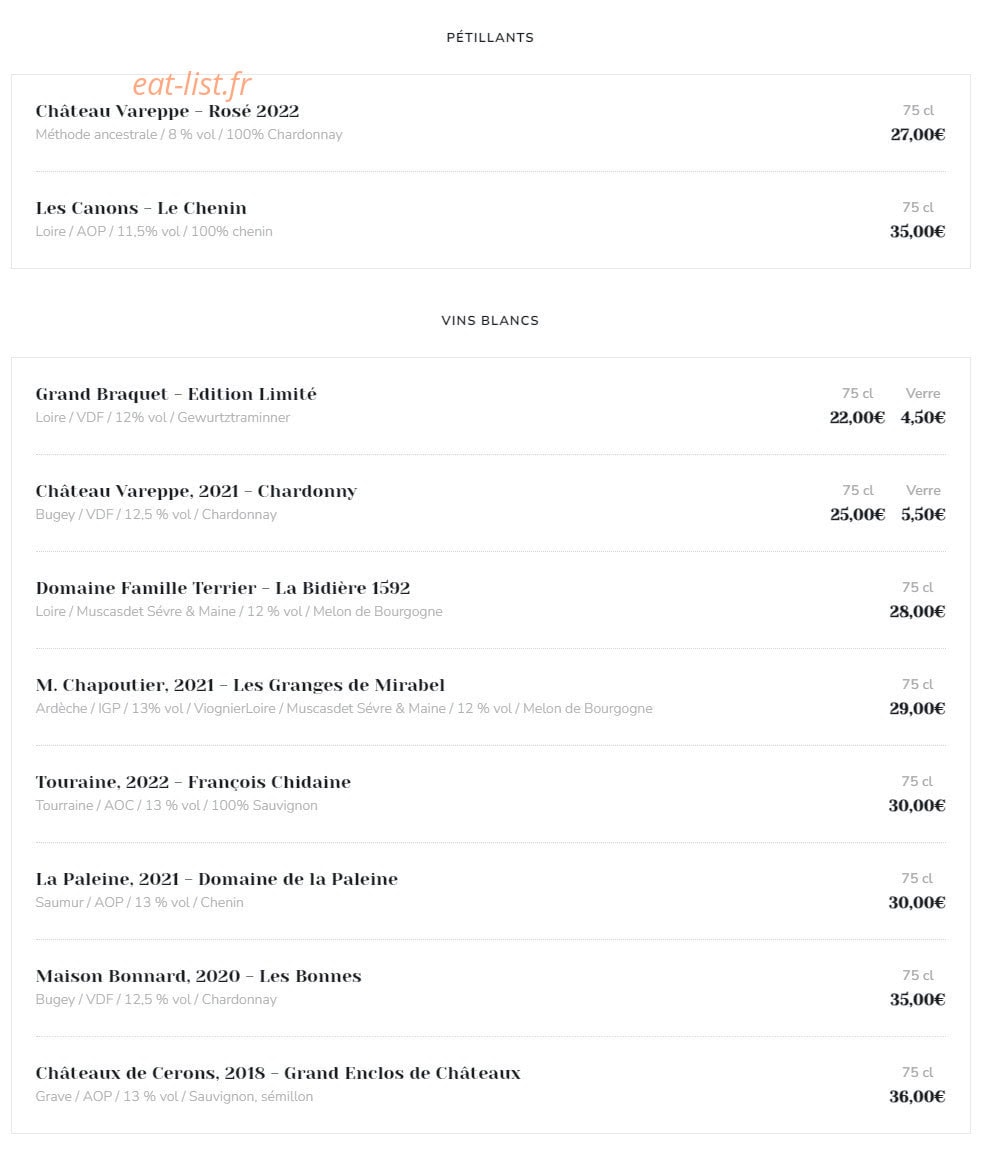
Task: Click the 27,00€ price of Château Vareppe Rosé
Action: click(x=918, y=134)
